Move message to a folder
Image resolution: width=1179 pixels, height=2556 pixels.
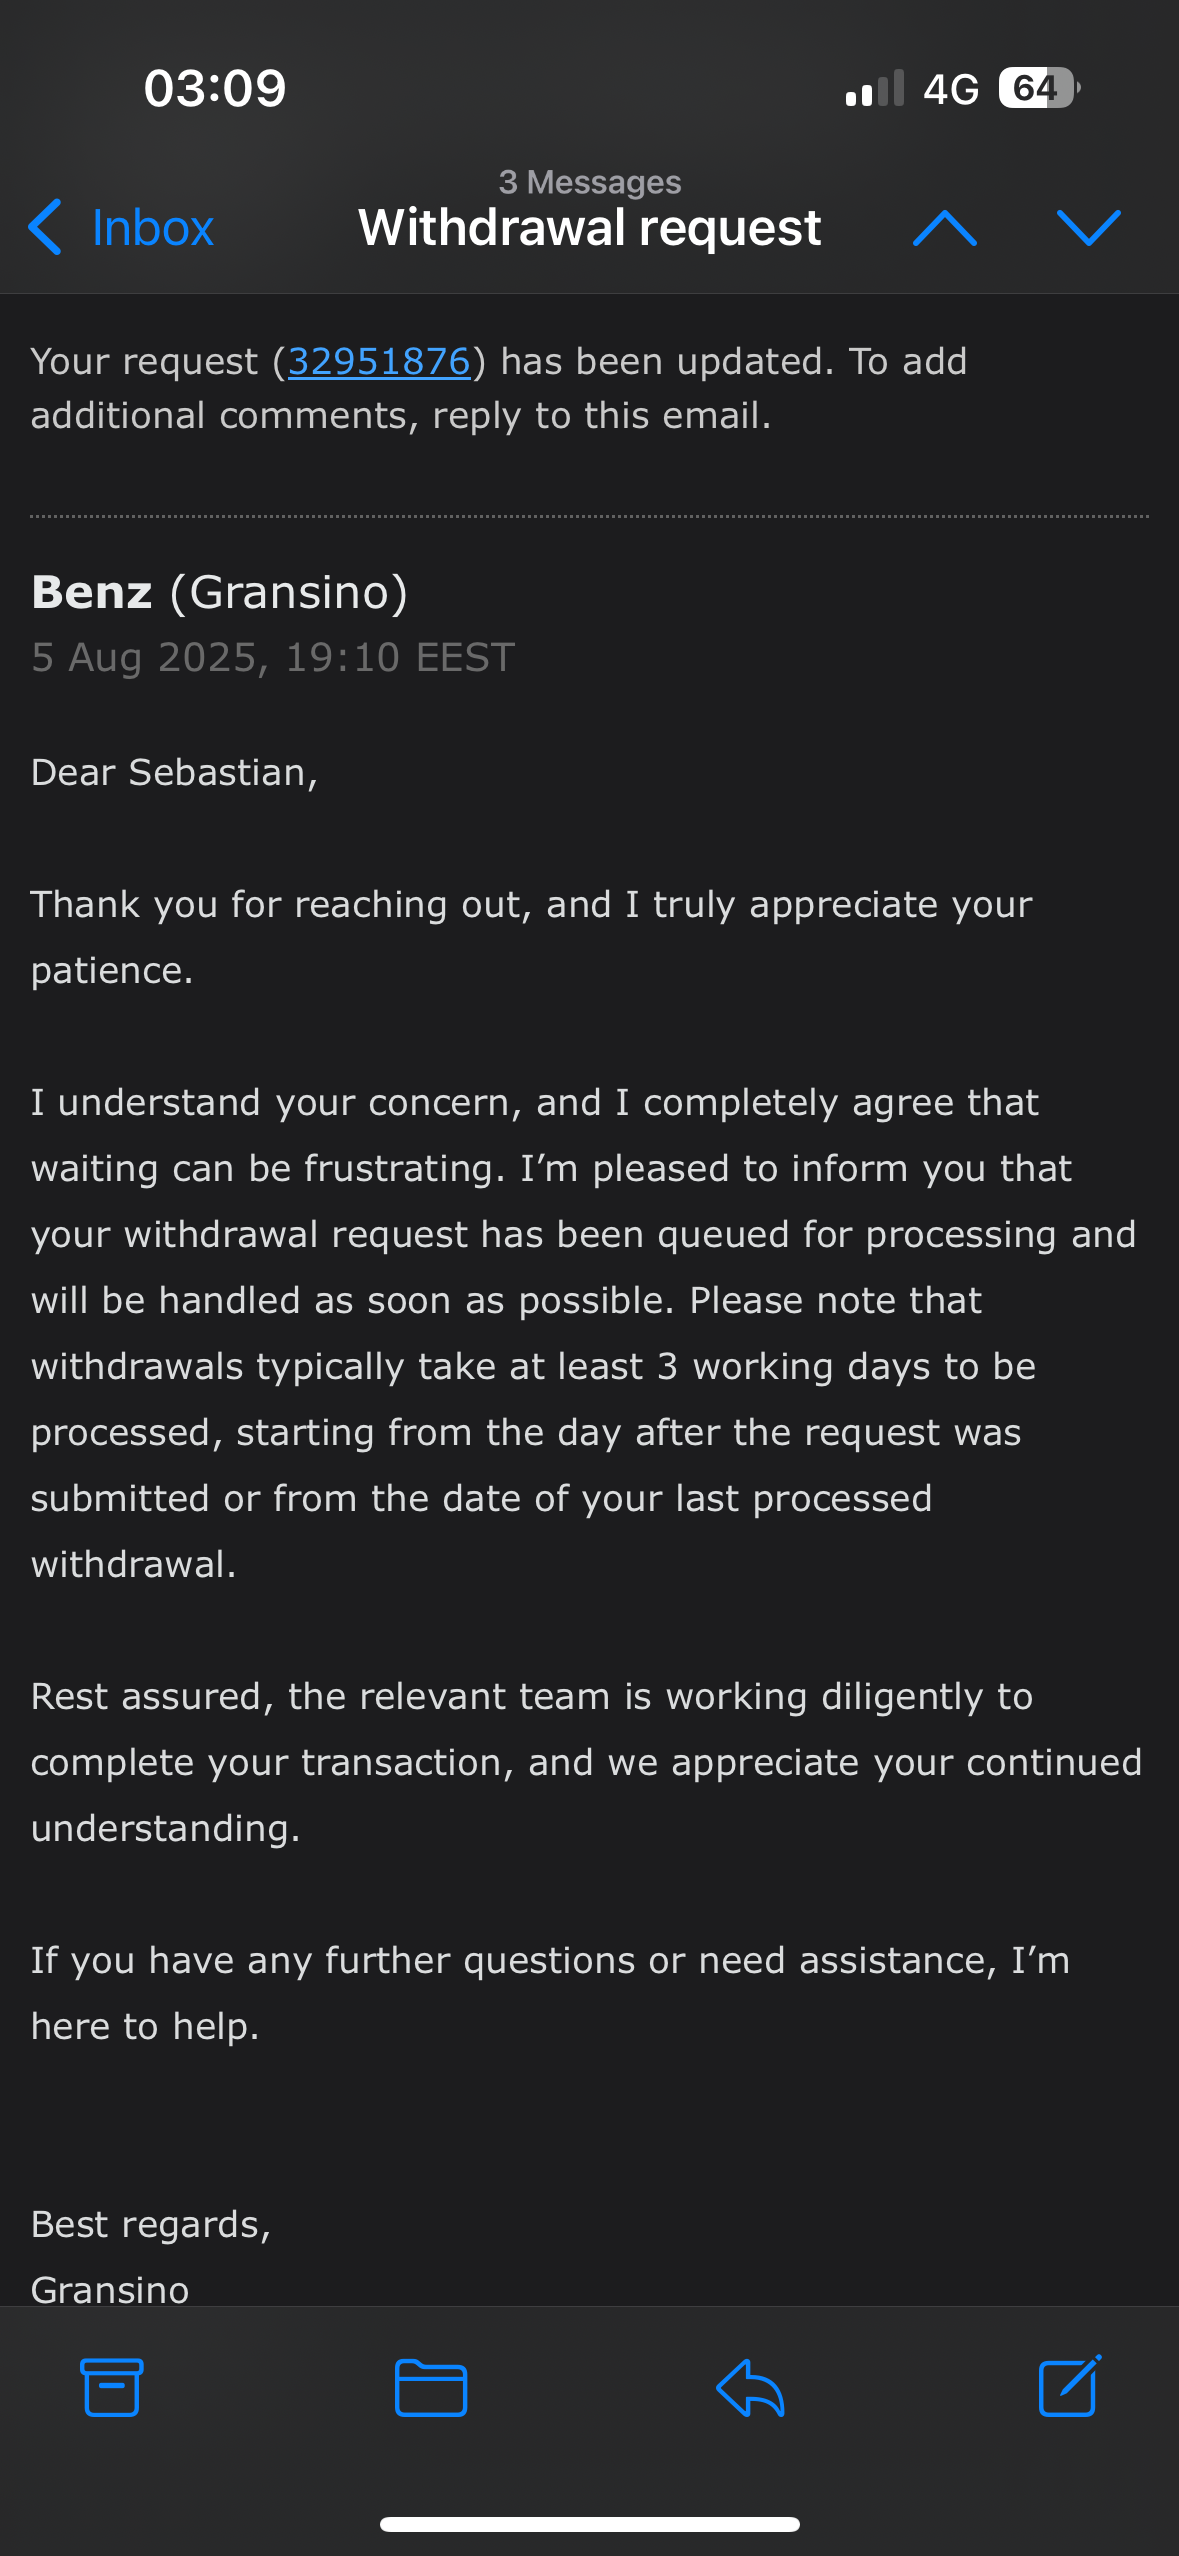430,2387
